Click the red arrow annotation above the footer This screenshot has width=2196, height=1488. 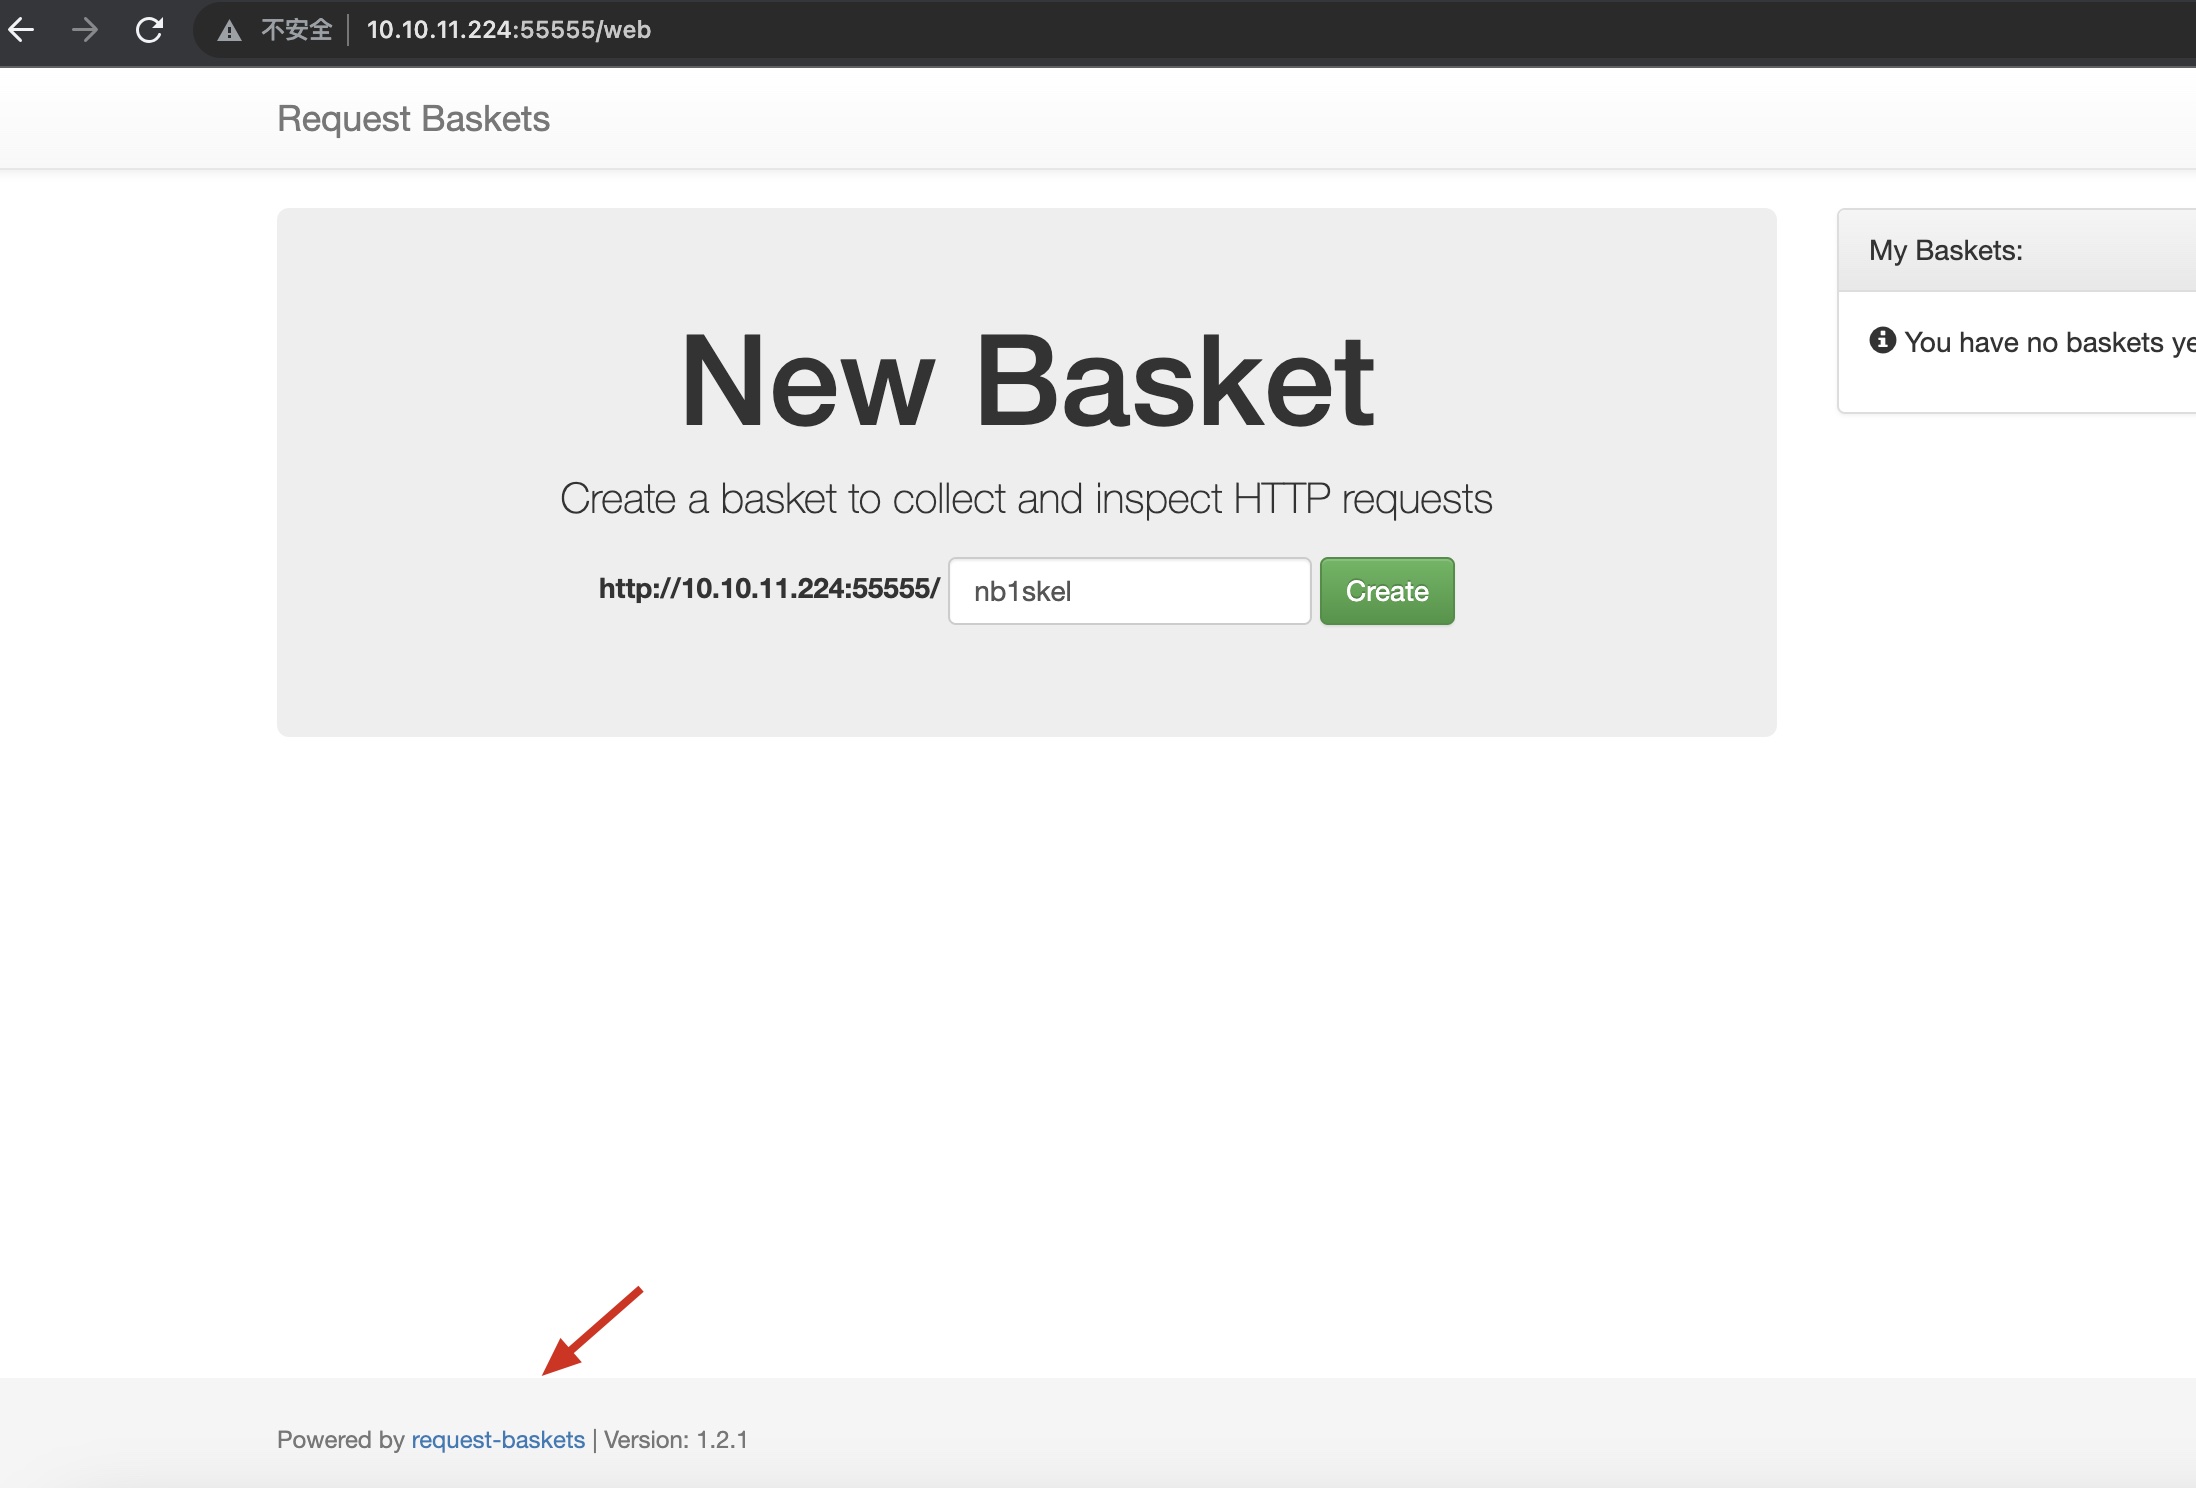pyautogui.click(x=592, y=1331)
